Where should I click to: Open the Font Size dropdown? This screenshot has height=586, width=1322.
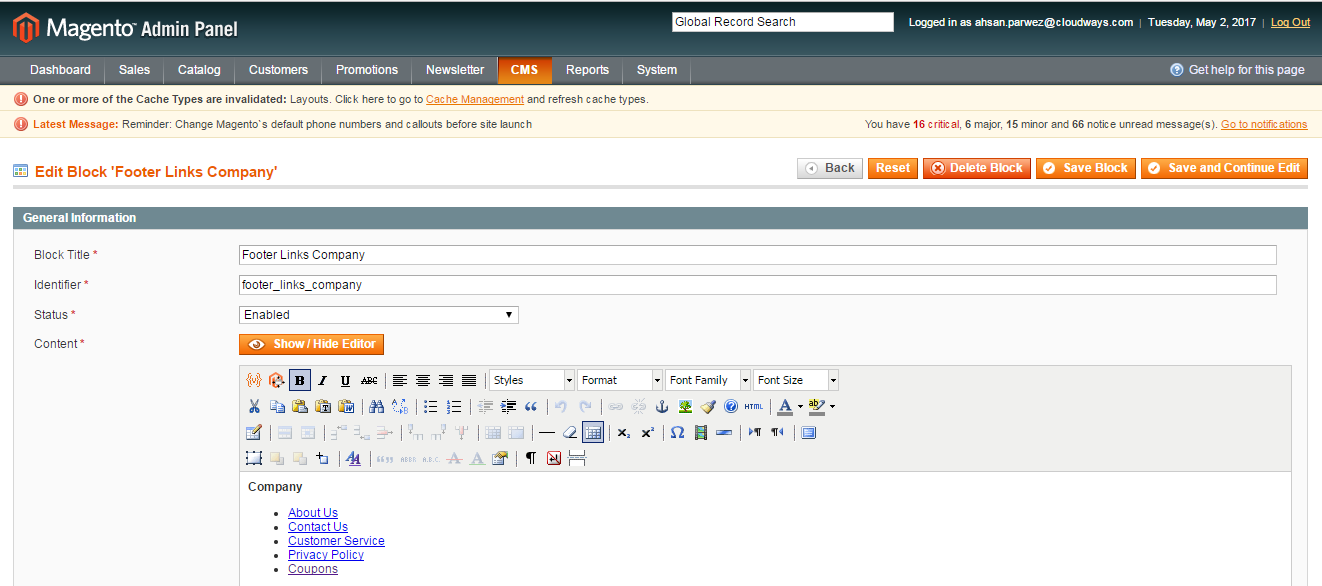point(796,380)
